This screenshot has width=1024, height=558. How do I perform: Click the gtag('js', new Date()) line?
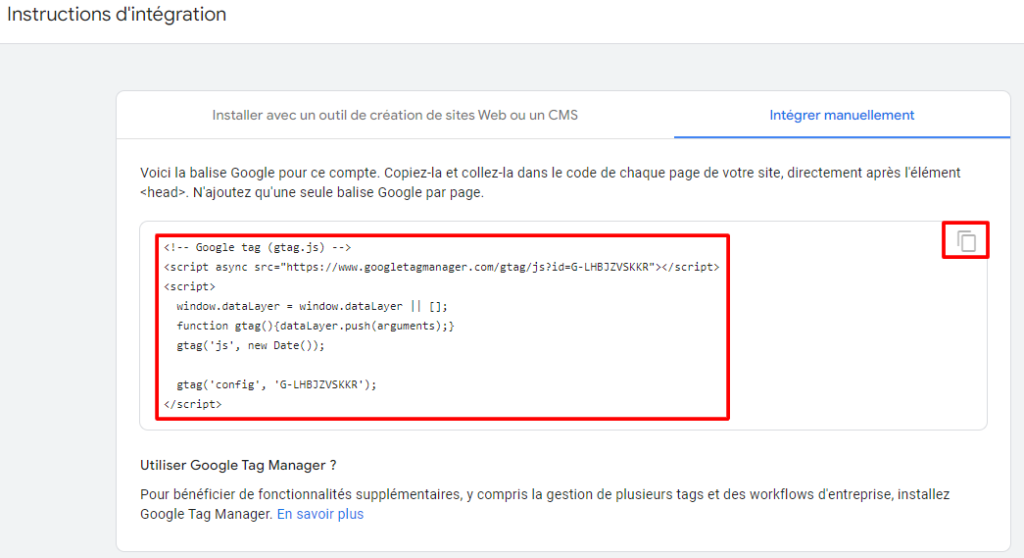(250, 346)
